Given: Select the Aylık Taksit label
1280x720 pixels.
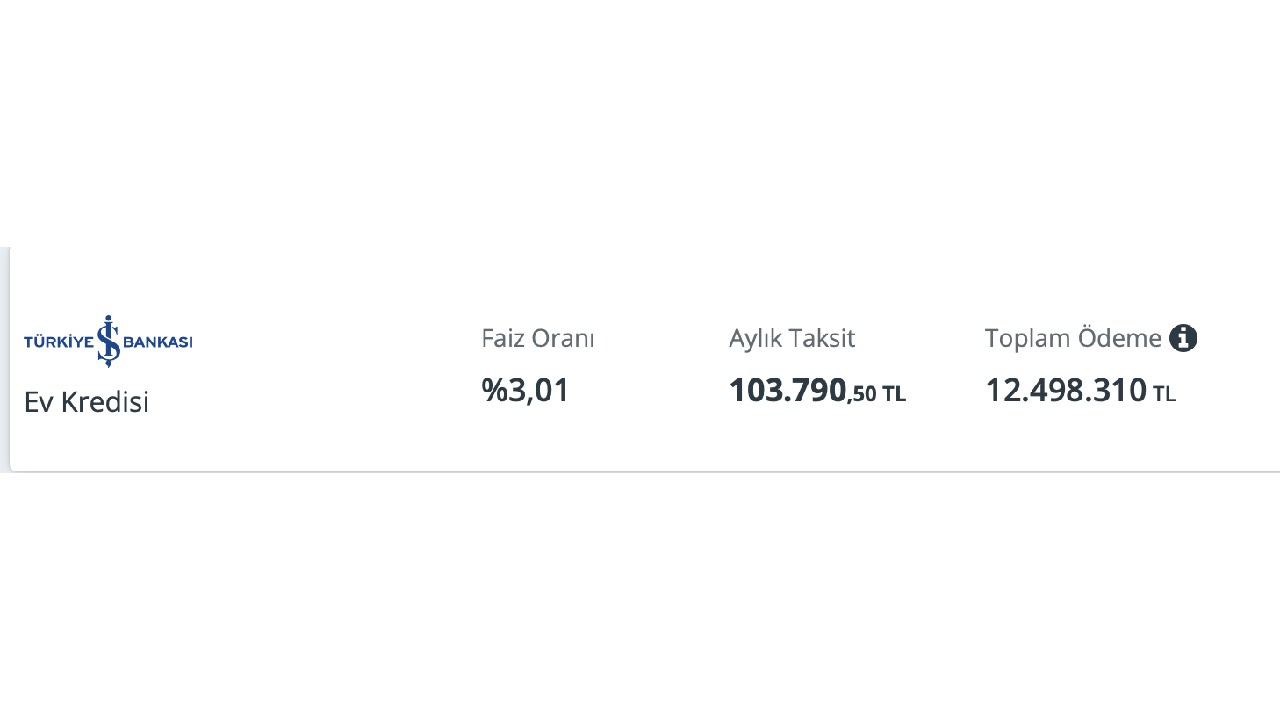Looking at the screenshot, I should point(791,338).
